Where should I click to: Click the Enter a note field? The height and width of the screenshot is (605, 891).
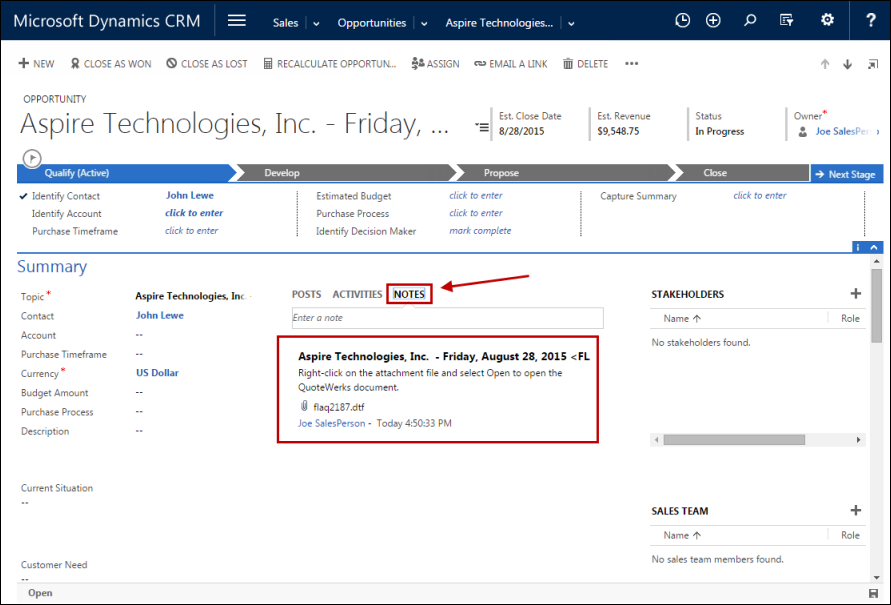click(x=447, y=318)
